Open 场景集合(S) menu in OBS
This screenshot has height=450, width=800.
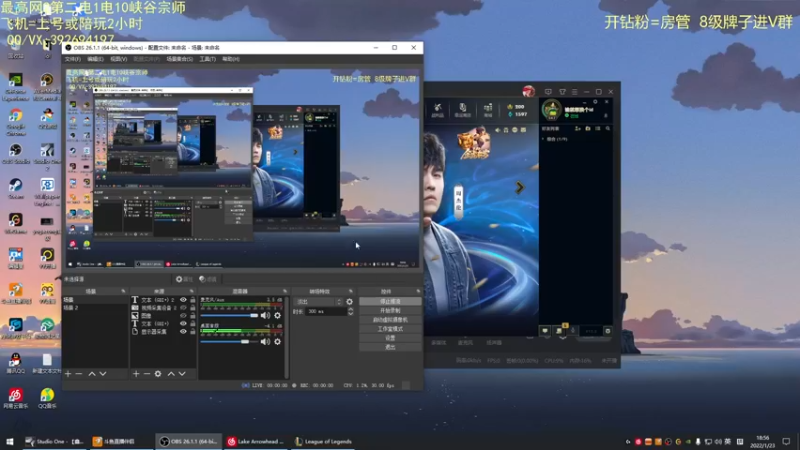180,59
